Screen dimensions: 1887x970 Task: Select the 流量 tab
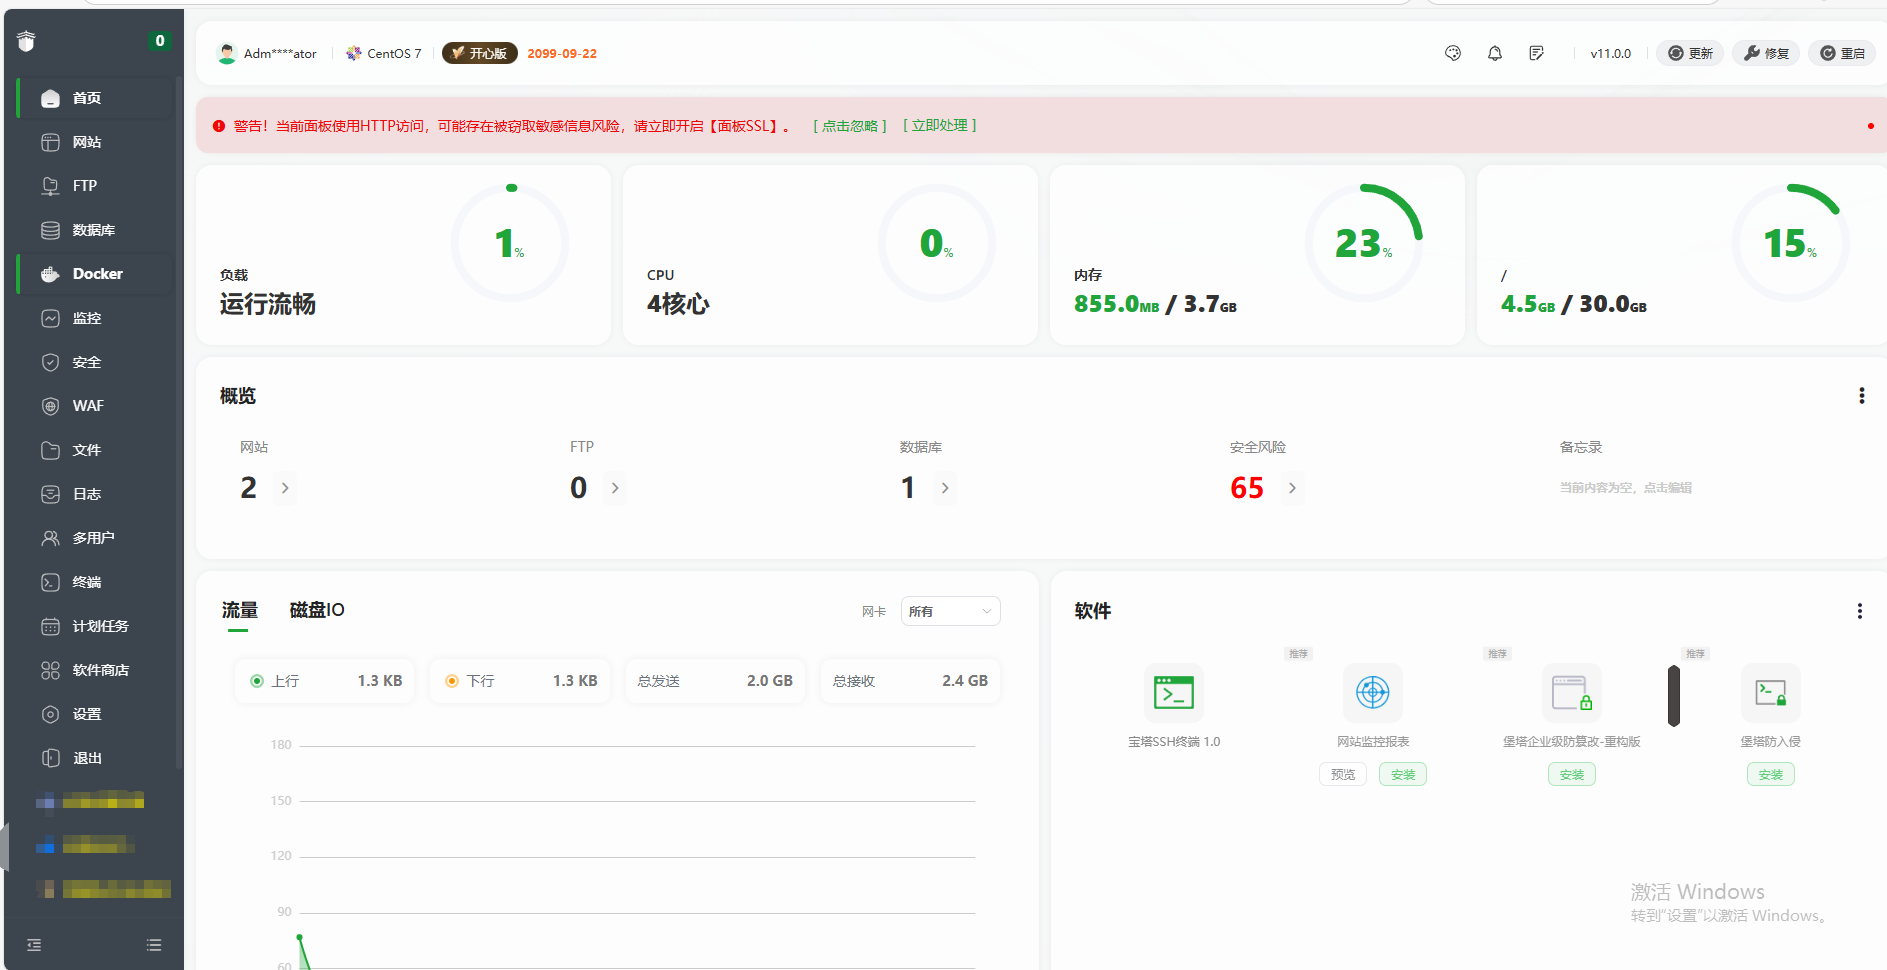click(239, 610)
